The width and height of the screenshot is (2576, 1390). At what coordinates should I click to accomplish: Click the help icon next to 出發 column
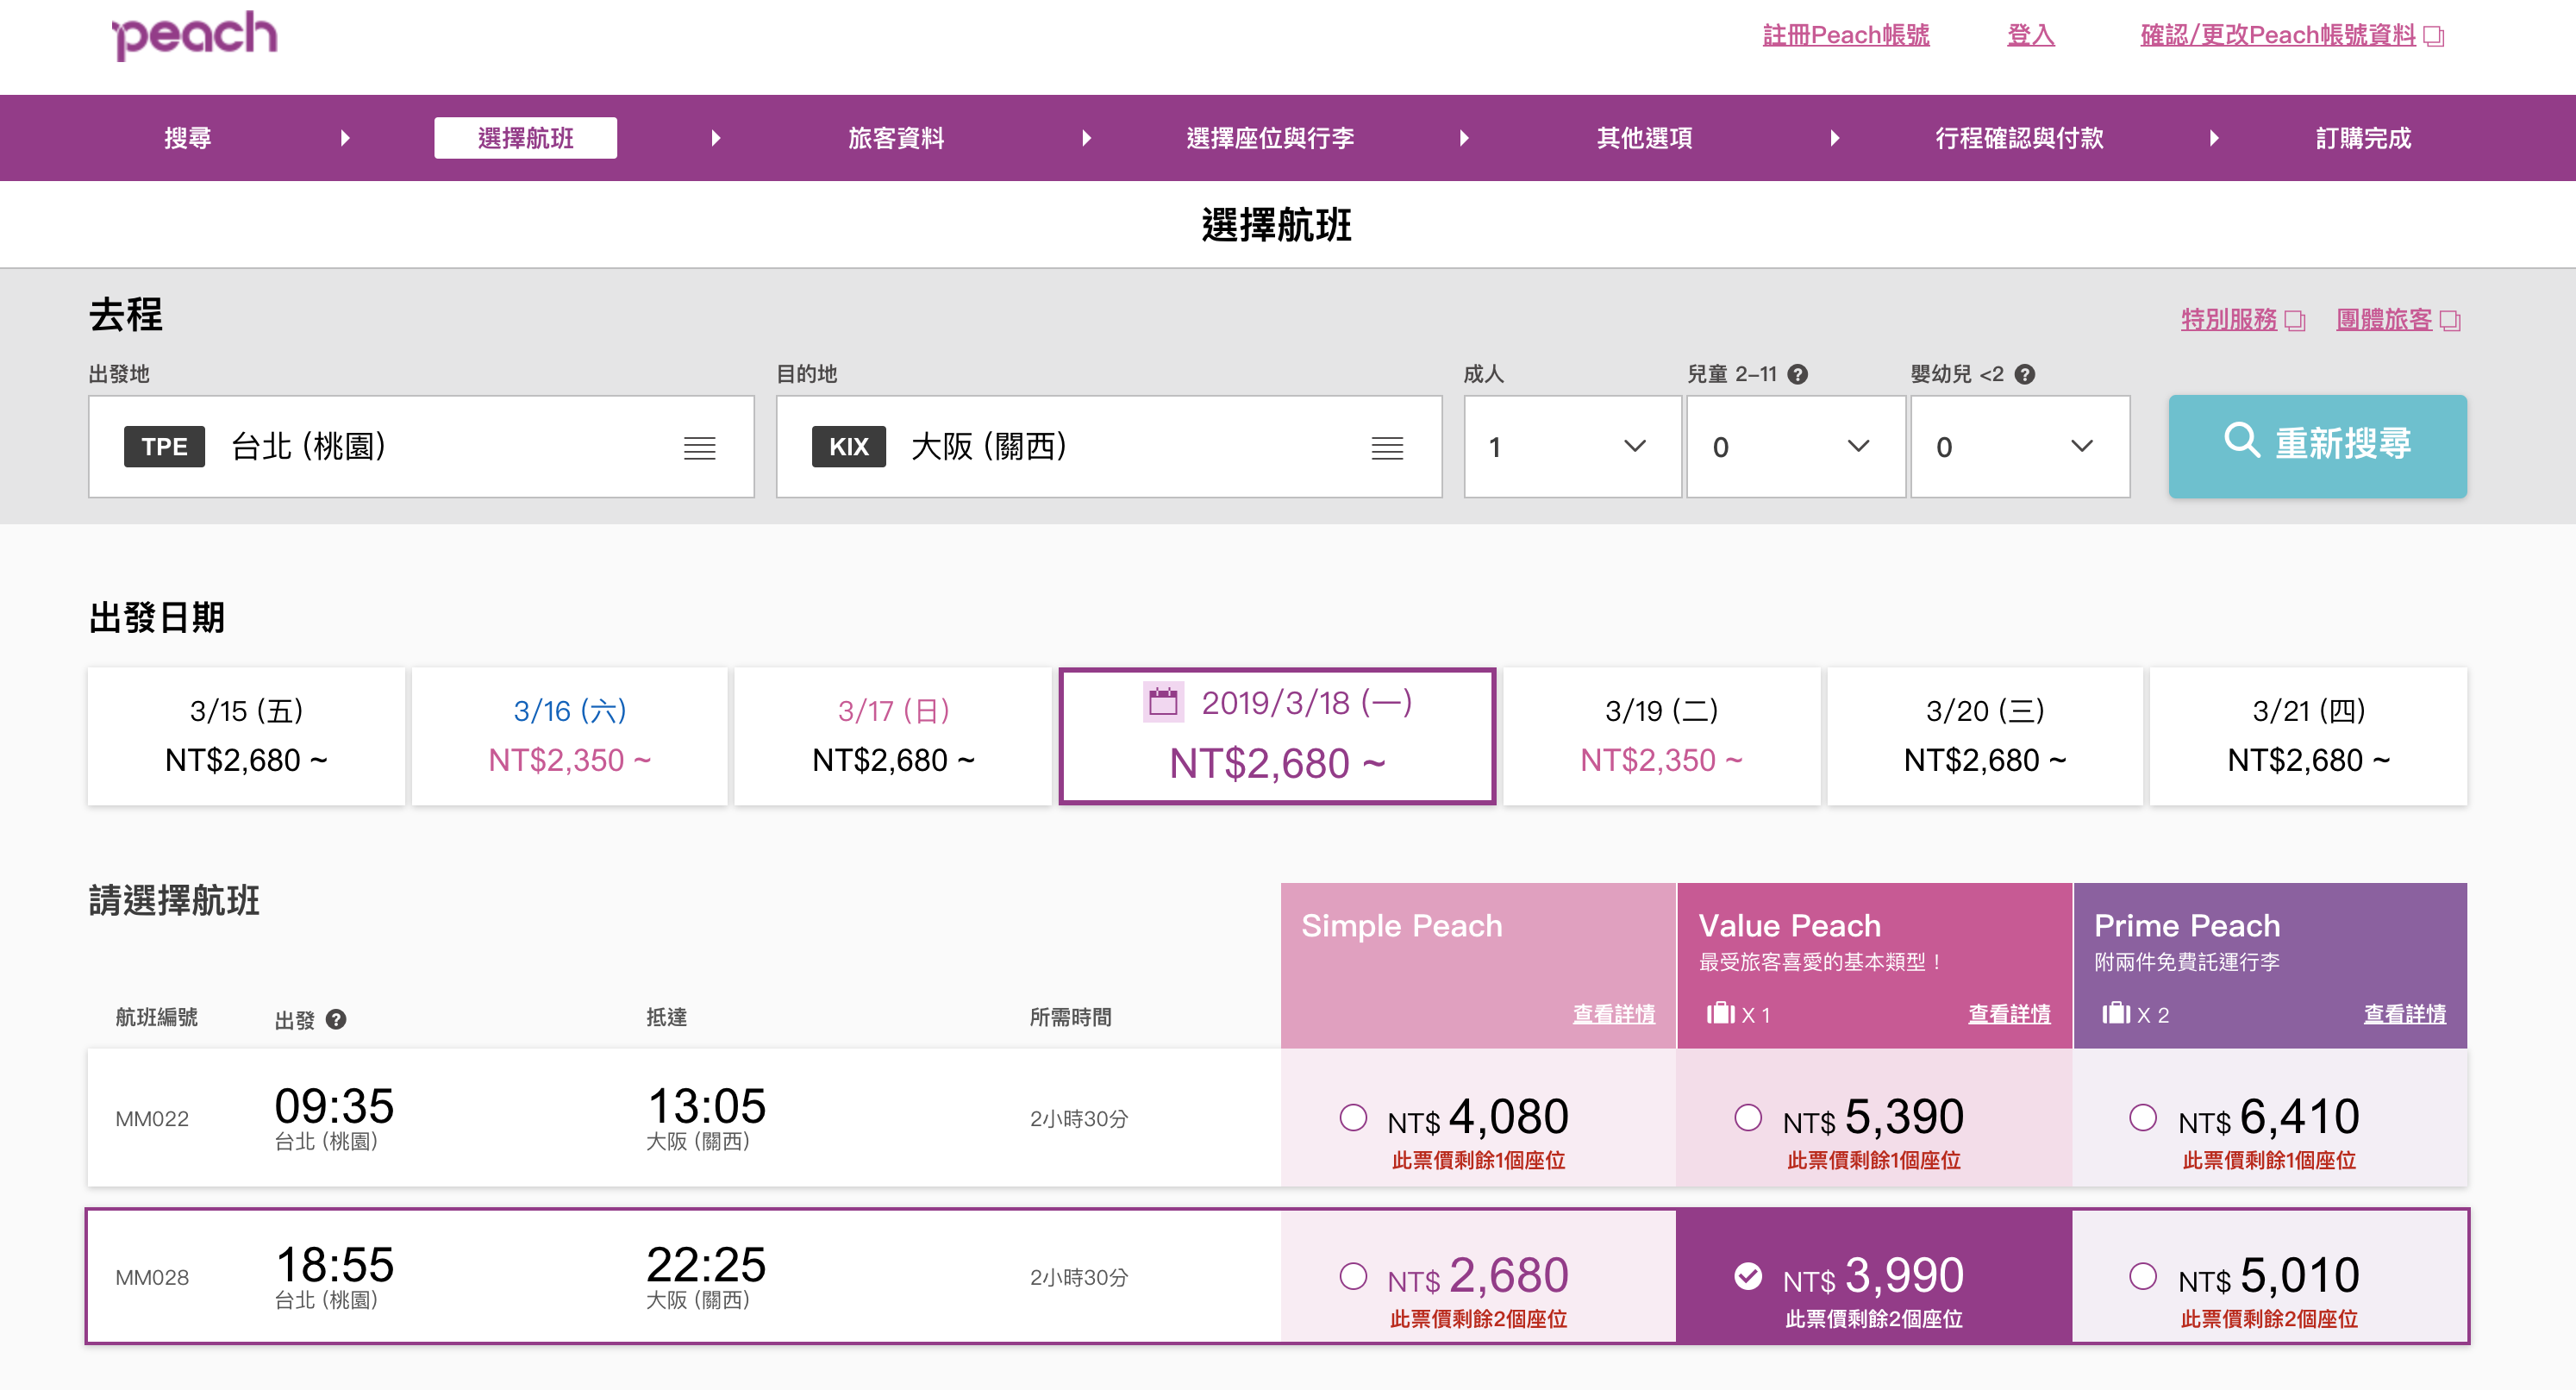336,1020
